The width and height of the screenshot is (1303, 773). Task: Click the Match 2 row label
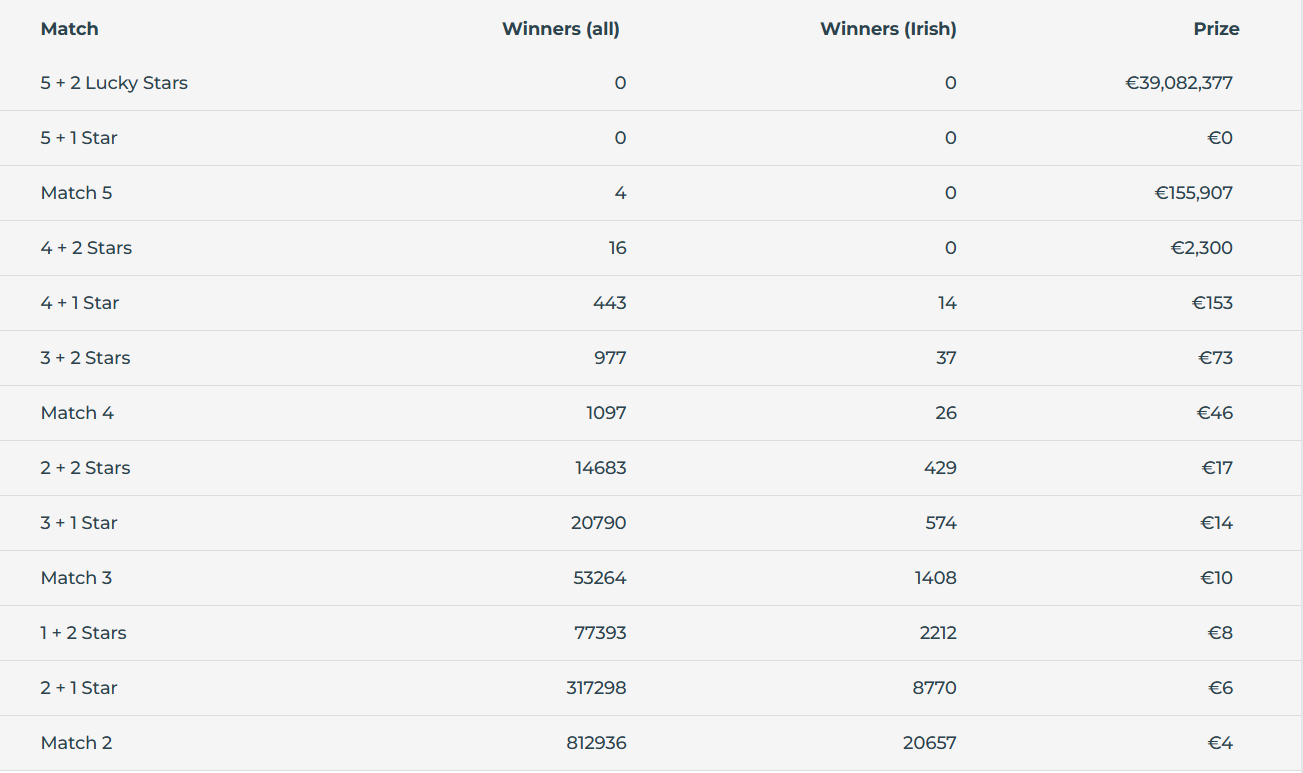click(76, 743)
